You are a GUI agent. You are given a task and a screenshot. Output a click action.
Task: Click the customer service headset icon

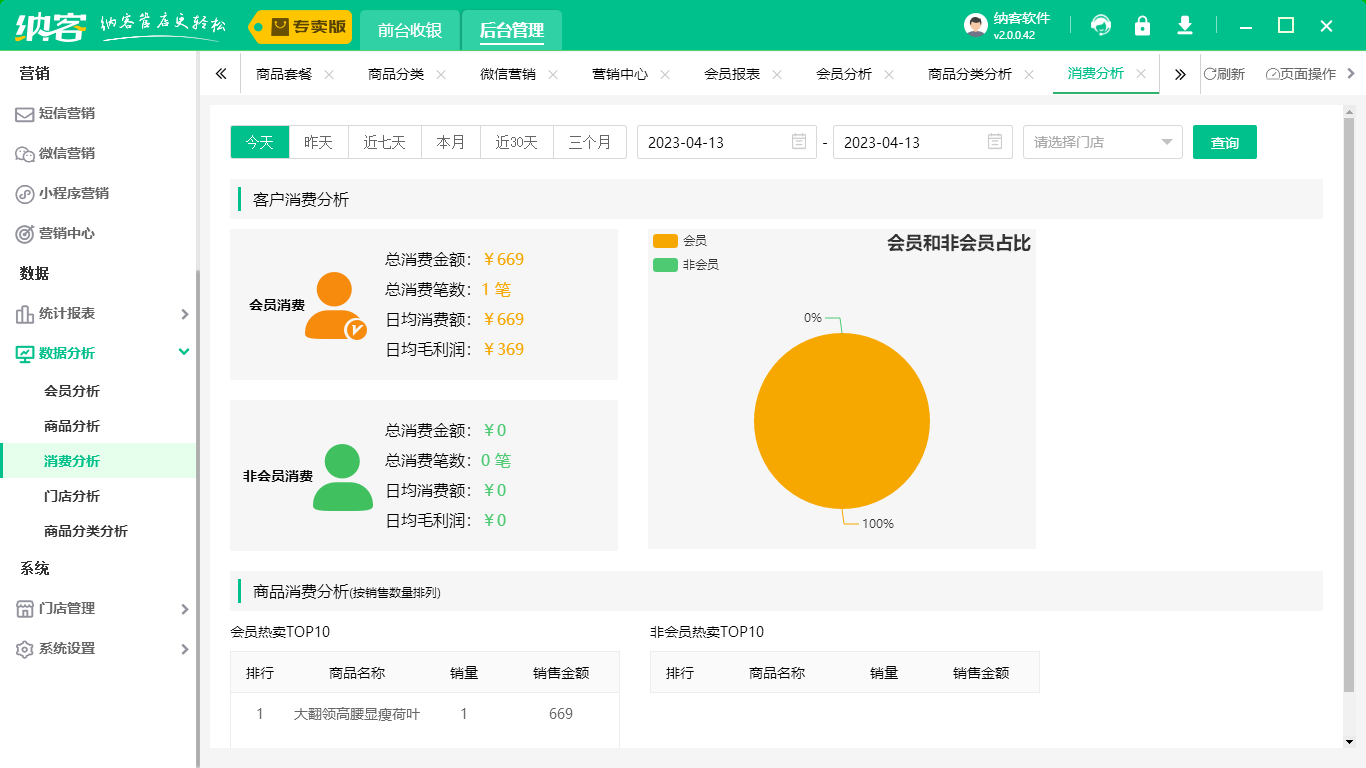[1100, 25]
